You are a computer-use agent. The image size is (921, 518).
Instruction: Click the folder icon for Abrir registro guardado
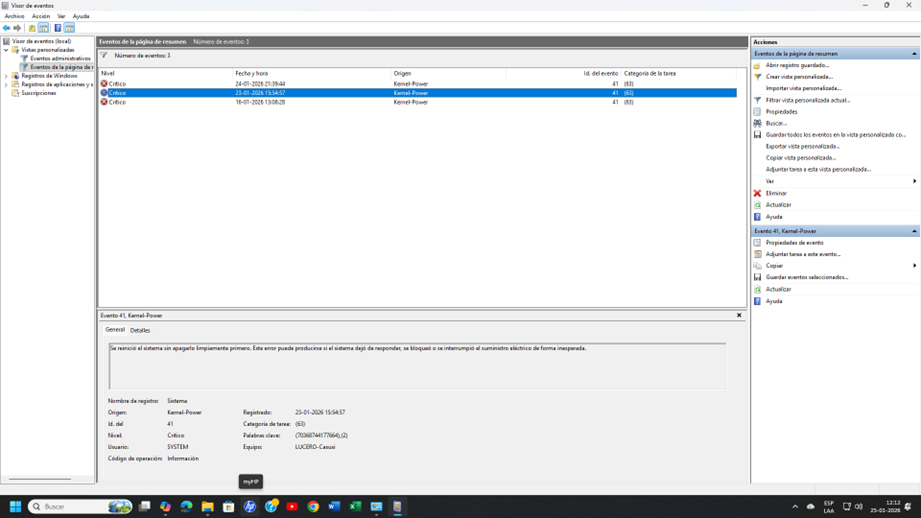[x=758, y=65]
